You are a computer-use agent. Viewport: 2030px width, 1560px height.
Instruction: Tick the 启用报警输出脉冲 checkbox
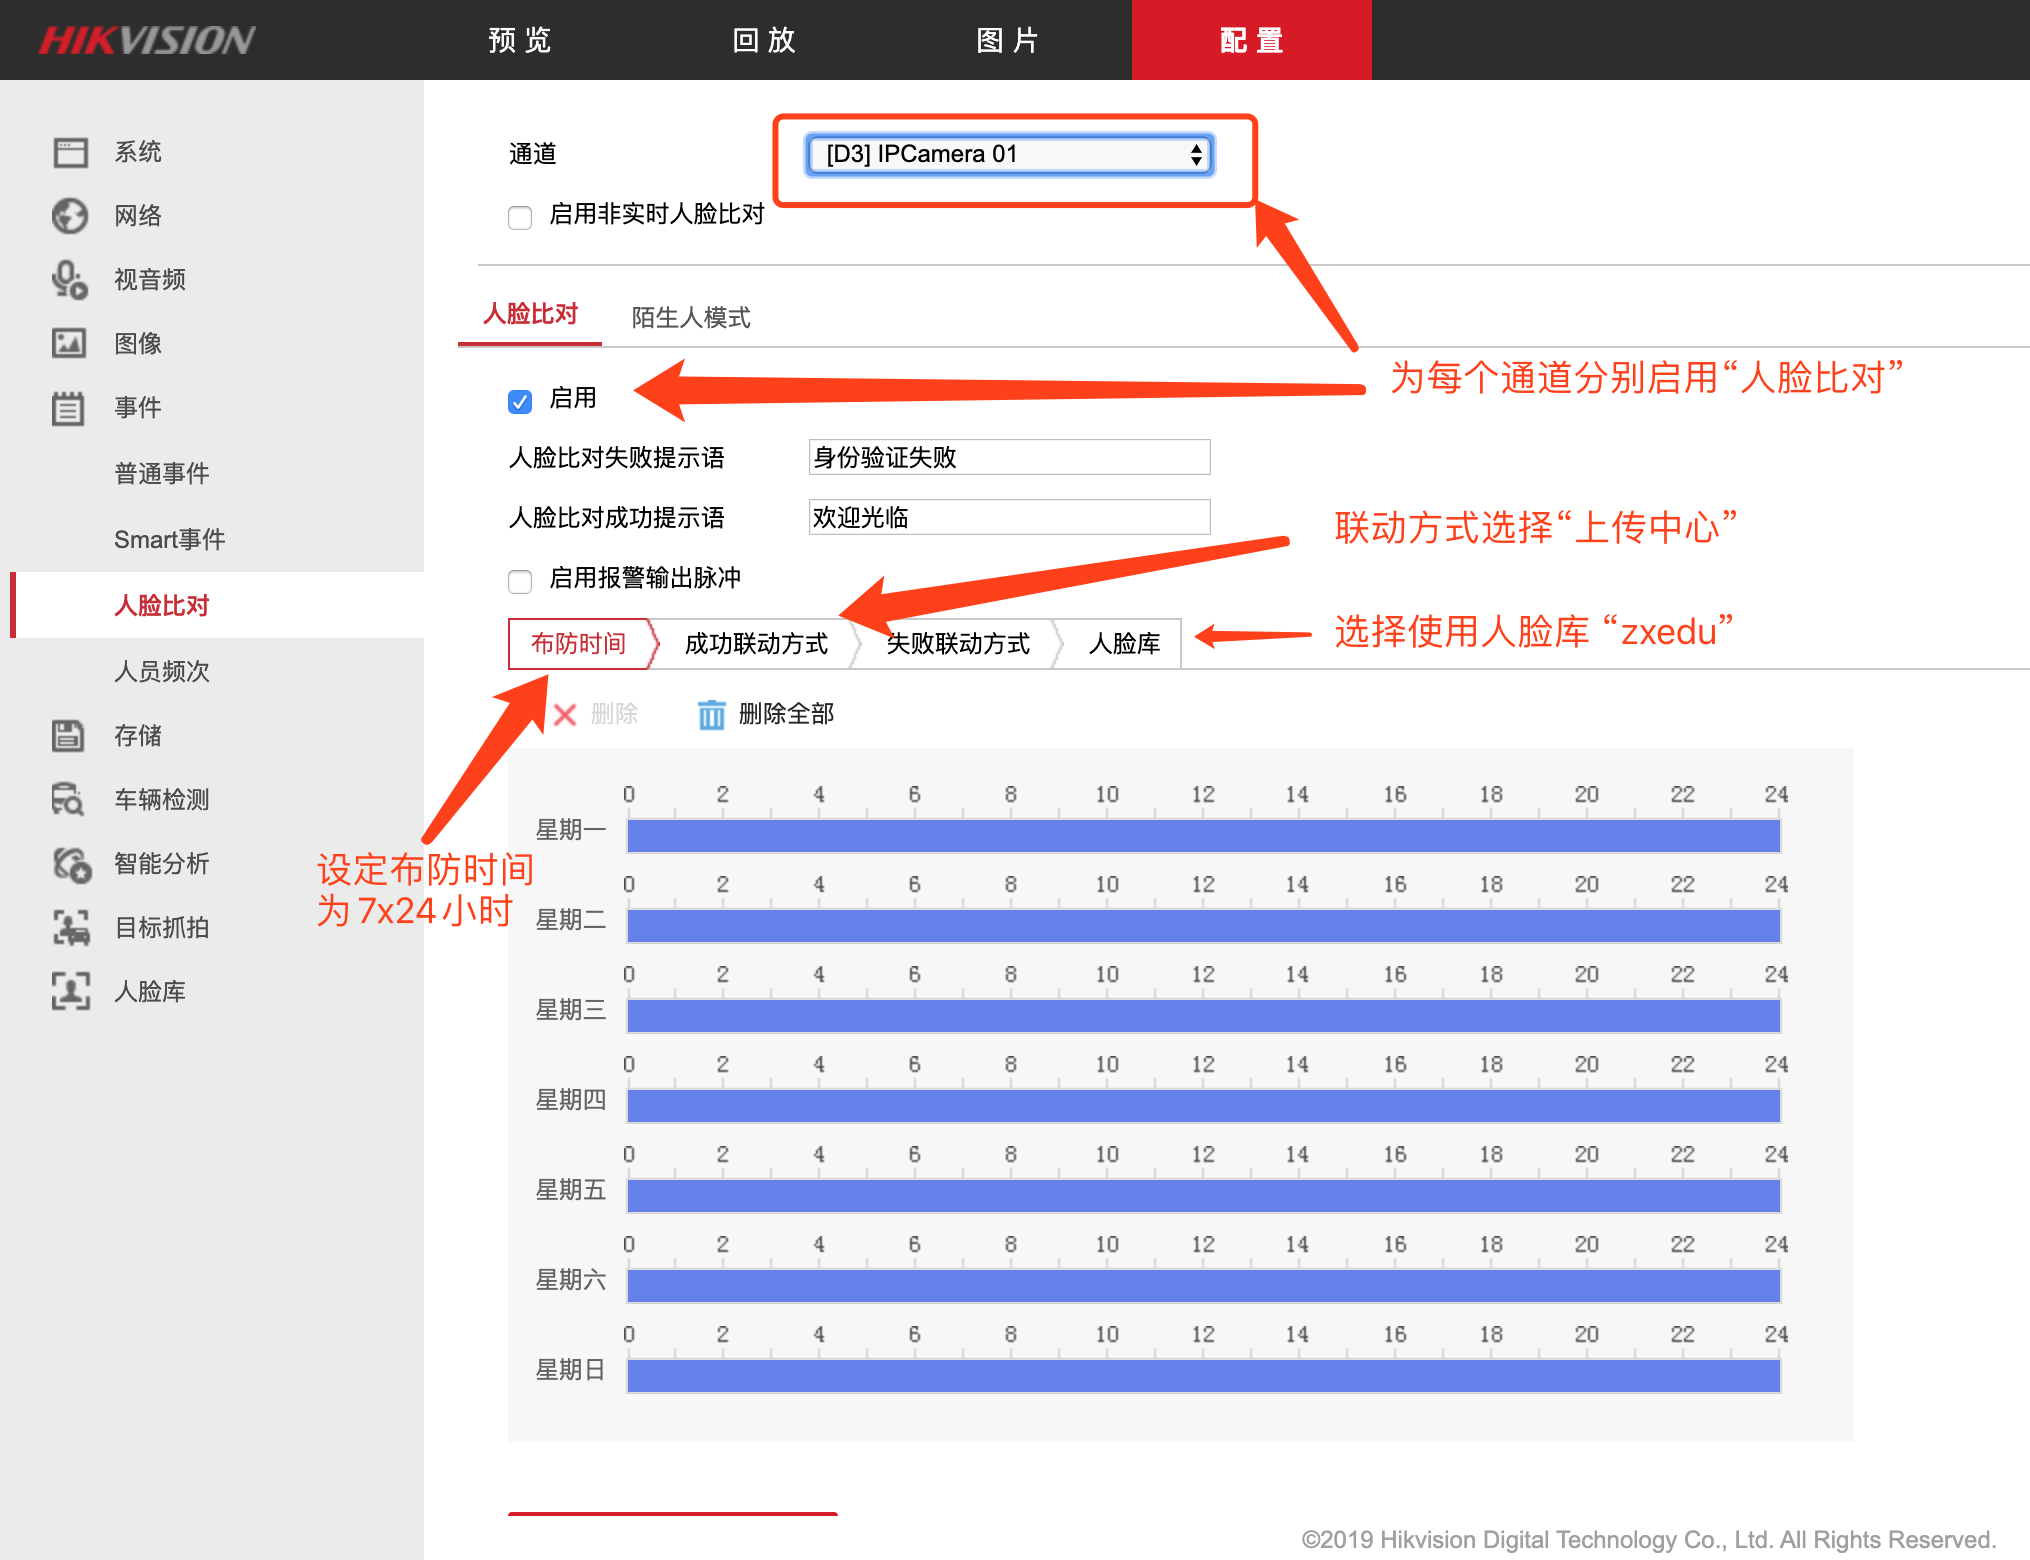pos(520,581)
